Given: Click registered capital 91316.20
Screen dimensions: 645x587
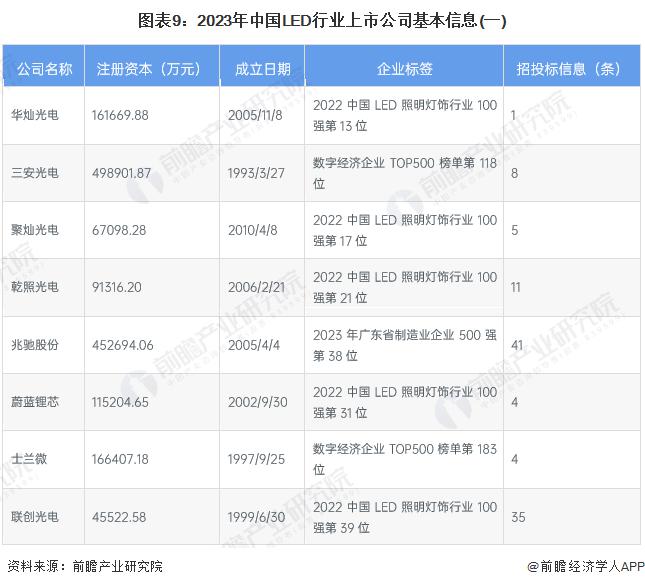Looking at the screenshot, I should 116,287.
